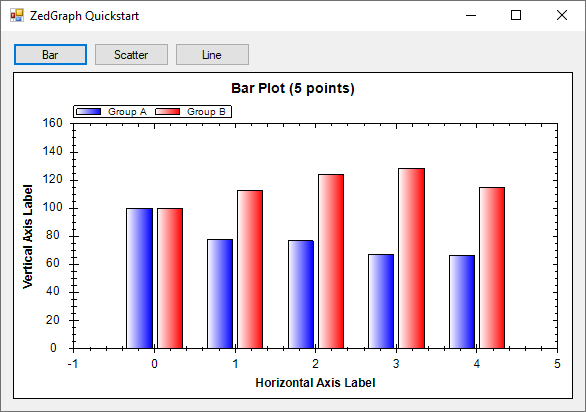Viewport: 586px width, 412px height.
Task: Switch to the Scatter plot
Action: [x=131, y=55]
